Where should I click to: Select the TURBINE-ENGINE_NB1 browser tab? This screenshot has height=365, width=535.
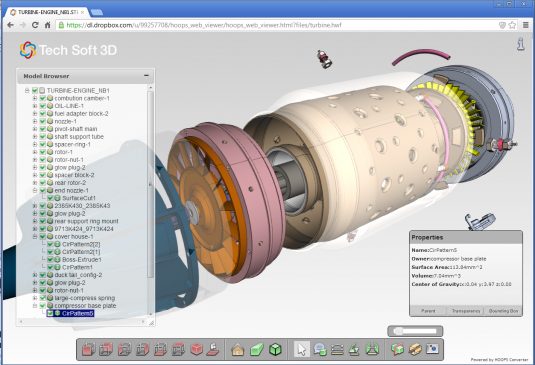pos(47,12)
